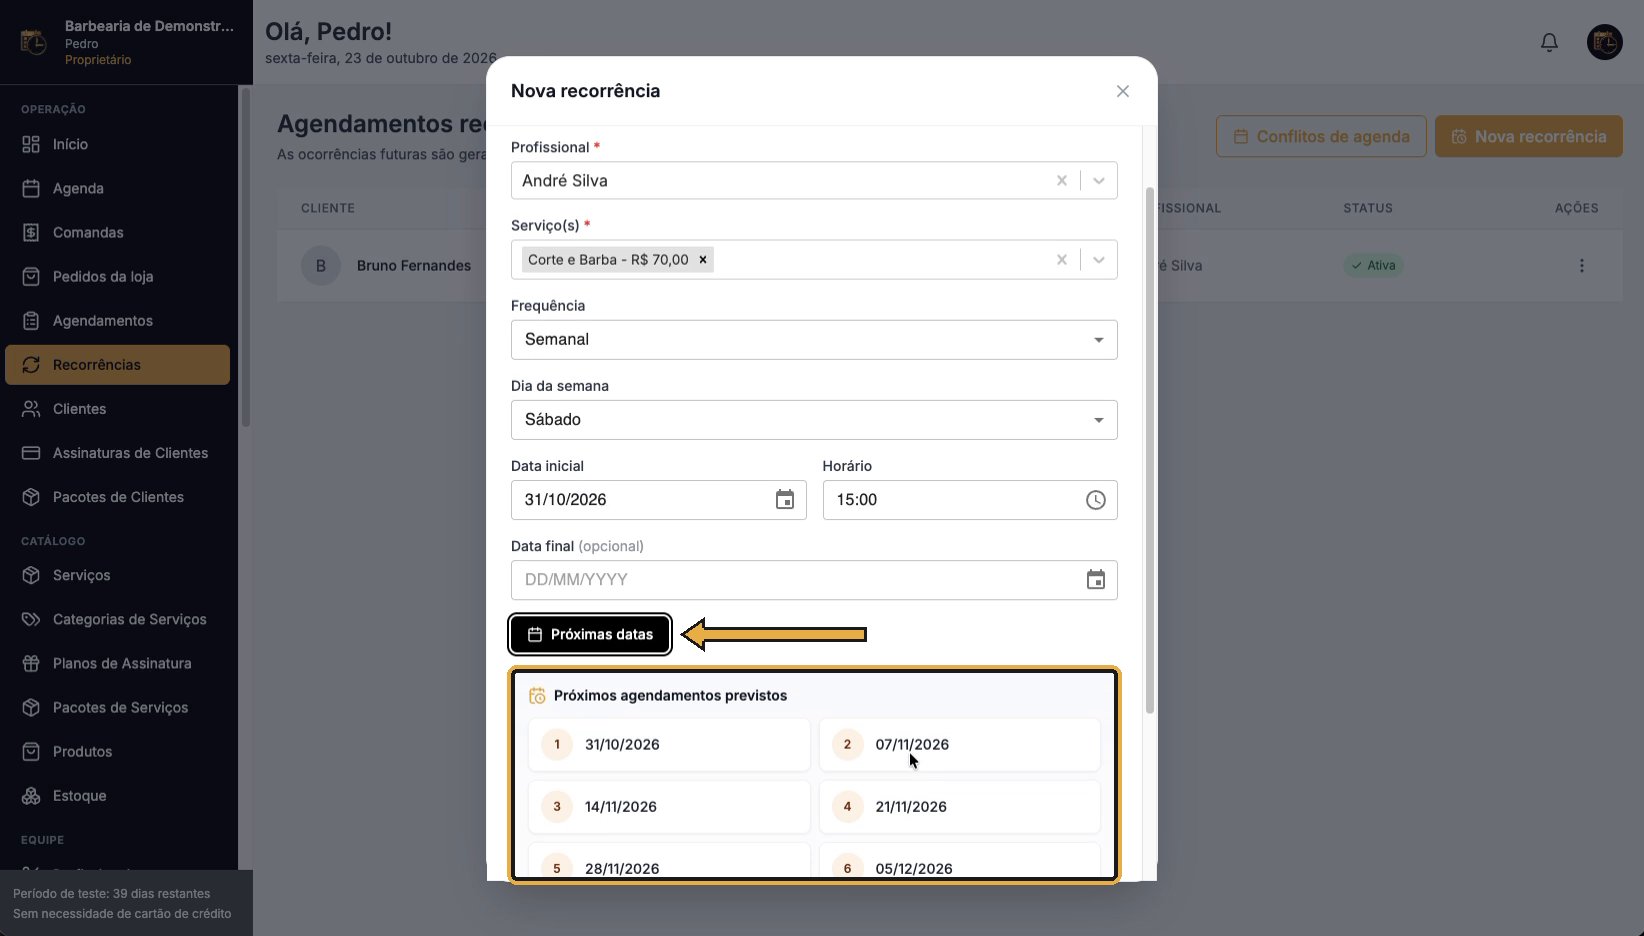Open Clientes in the sidebar
Screen dimensions: 1644x936
pos(118,409)
